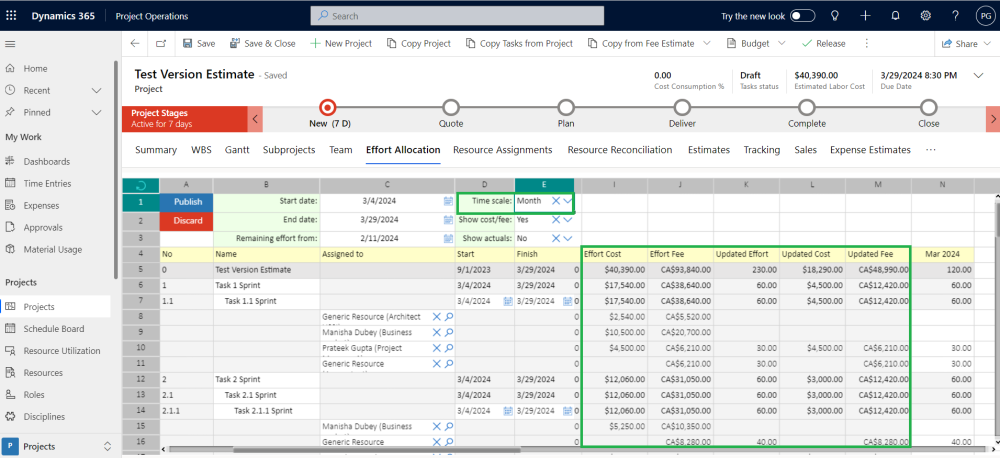Select the Quote stage on process bar

coord(451,108)
